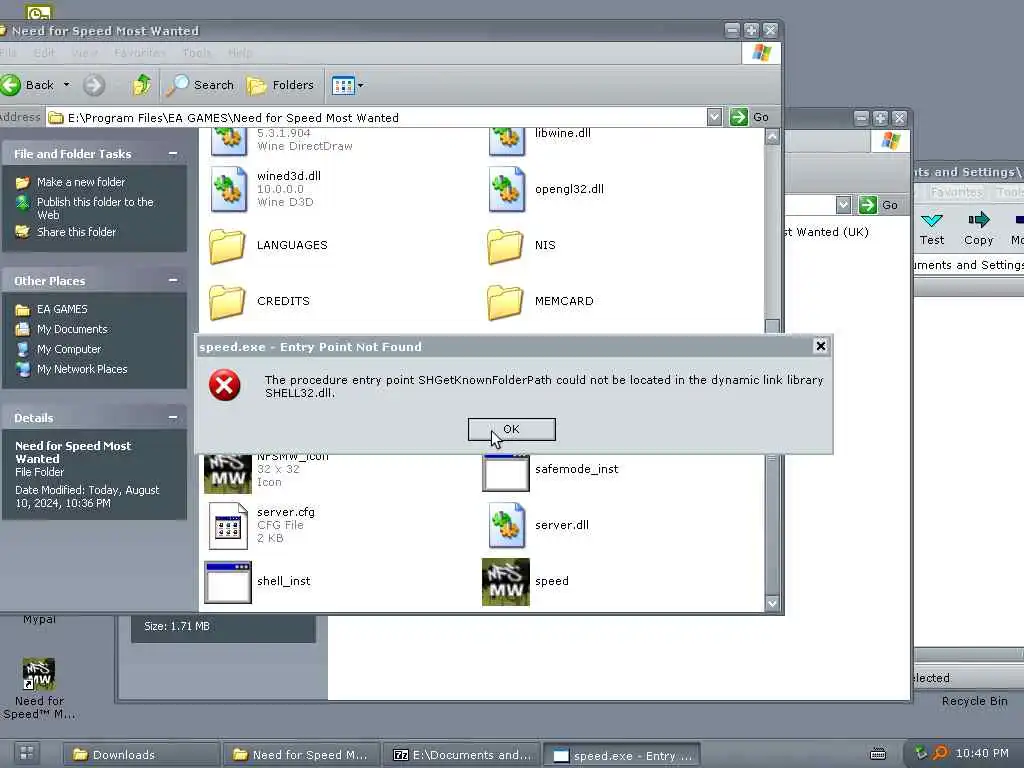The height and width of the screenshot is (768, 1024).
Task: Toggle the Folders pane button
Action: point(280,85)
